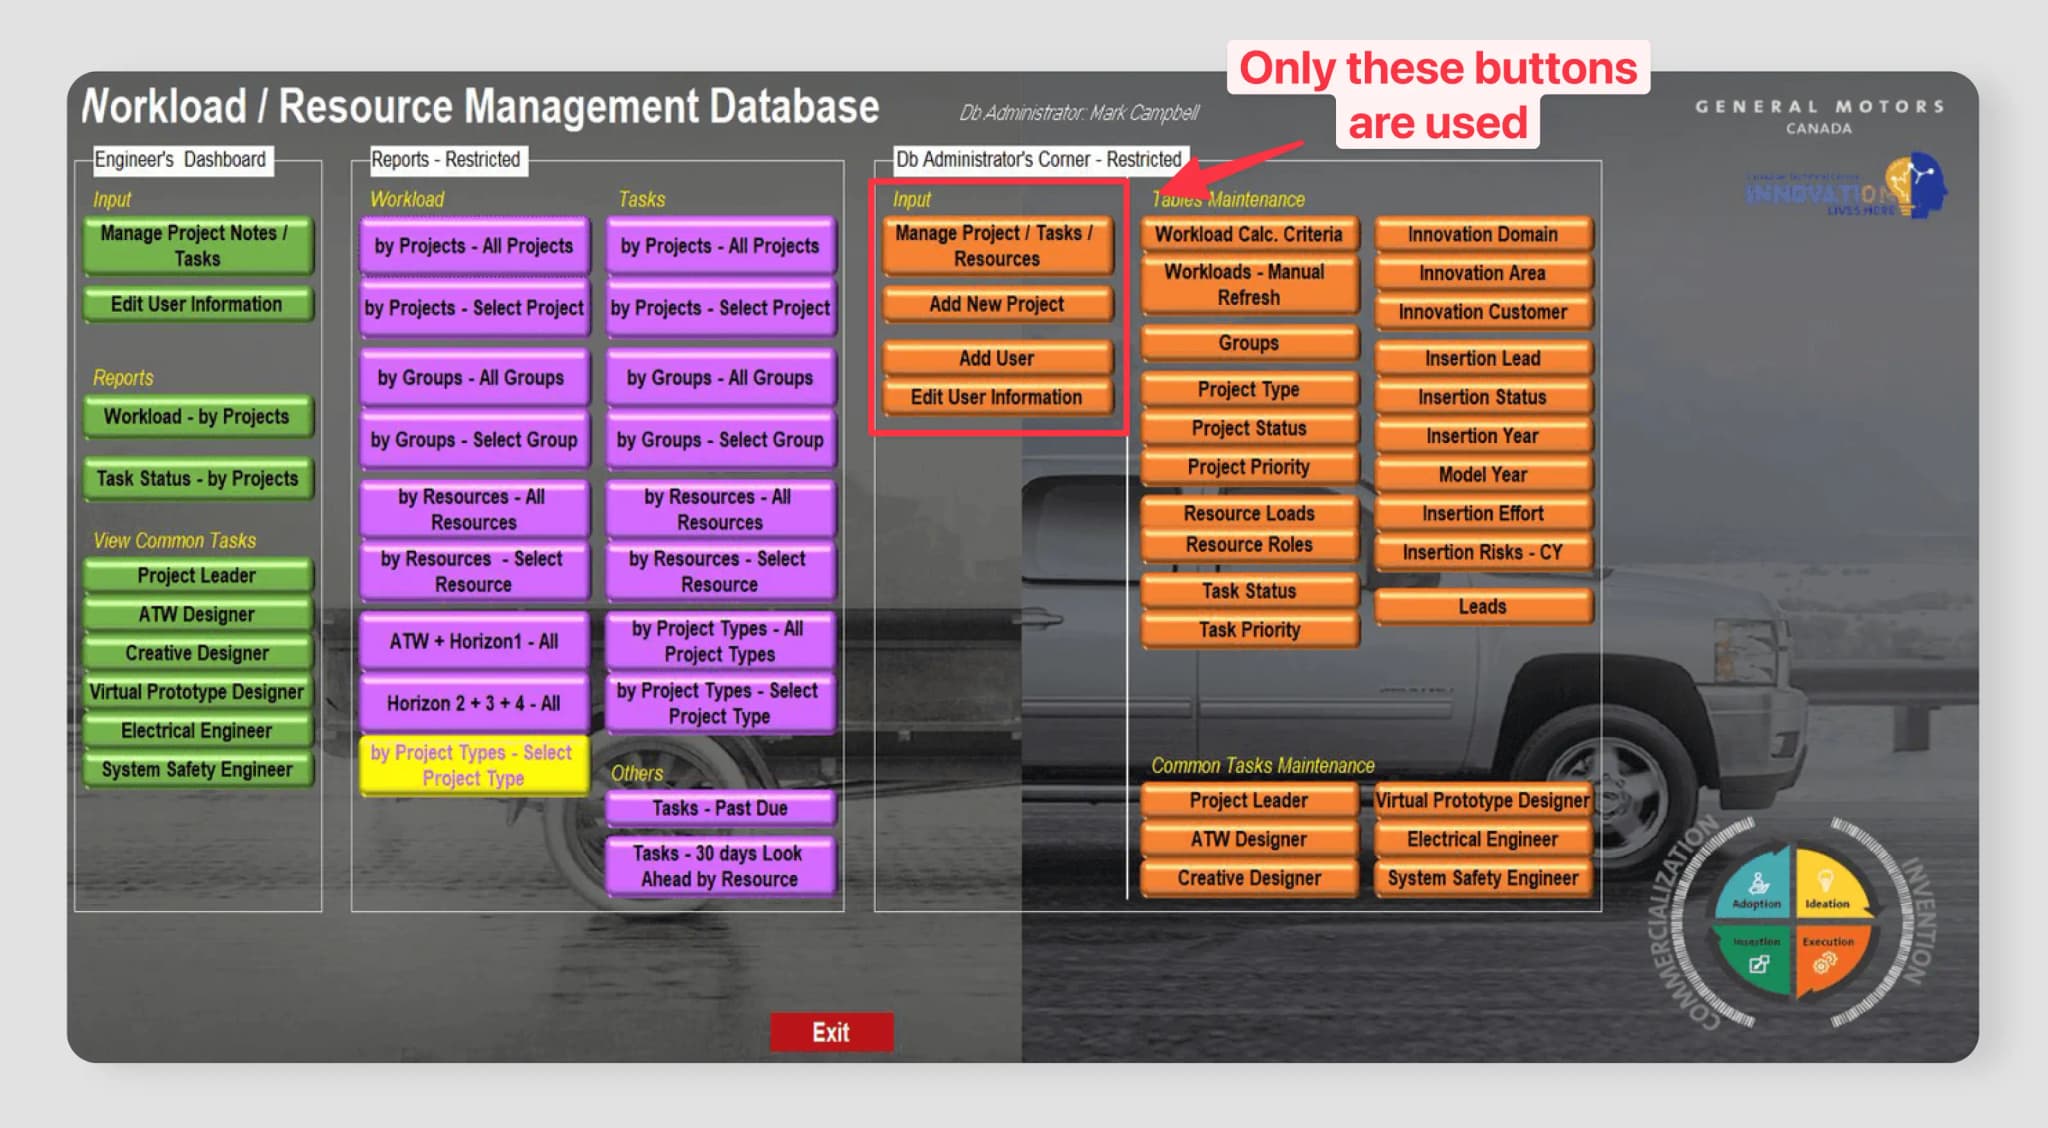Click orange Virtual Prototype Designer button
The width and height of the screenshot is (2048, 1128).
[x=1483, y=800]
